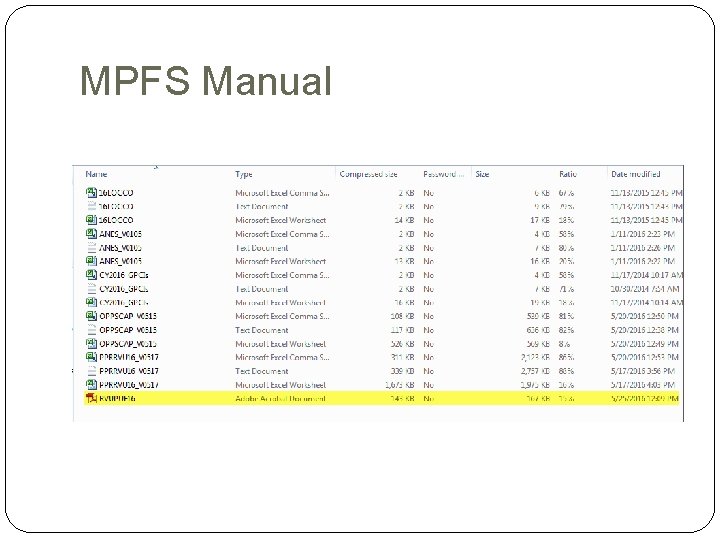This screenshot has height=540, width=720.
Task: Click OPPSCAP_V0515 comma-separated file icon
Action: coord(91,316)
